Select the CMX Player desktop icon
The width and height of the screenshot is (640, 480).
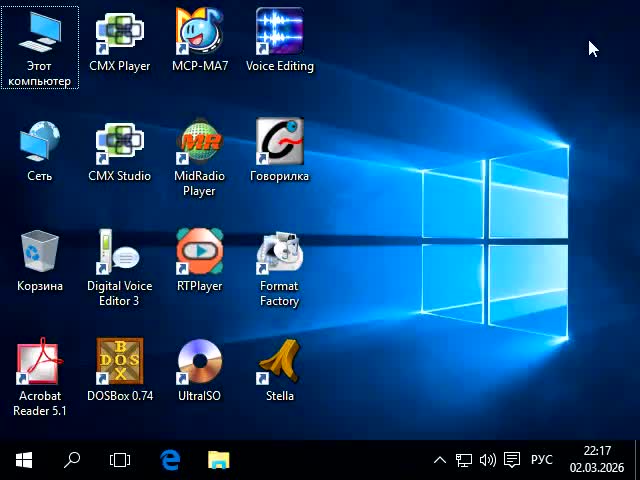pos(119,33)
